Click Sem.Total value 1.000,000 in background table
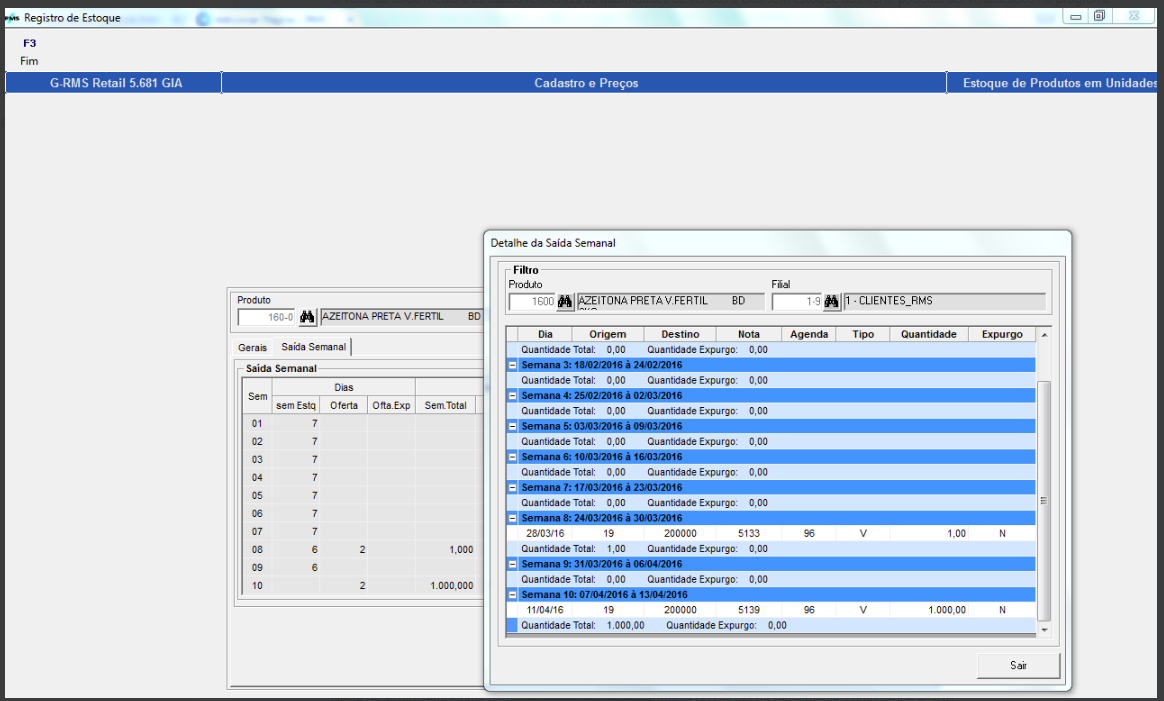 (445, 586)
